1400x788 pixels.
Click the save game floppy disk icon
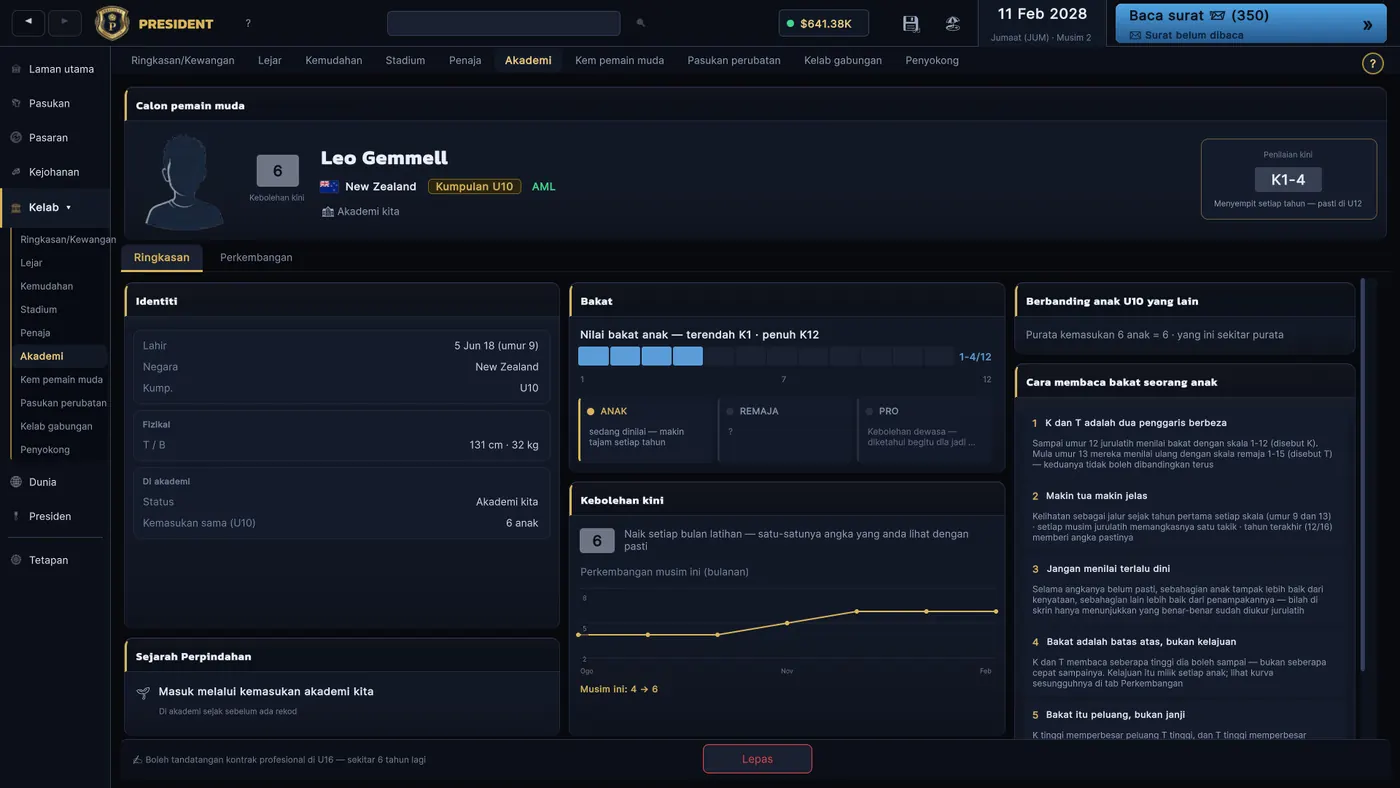tap(911, 23)
